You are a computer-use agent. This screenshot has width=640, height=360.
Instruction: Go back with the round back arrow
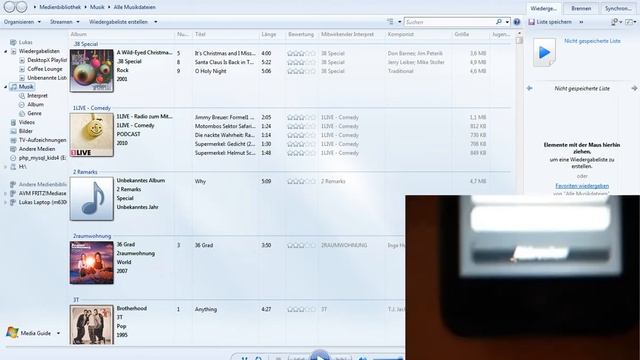(x=9, y=7)
